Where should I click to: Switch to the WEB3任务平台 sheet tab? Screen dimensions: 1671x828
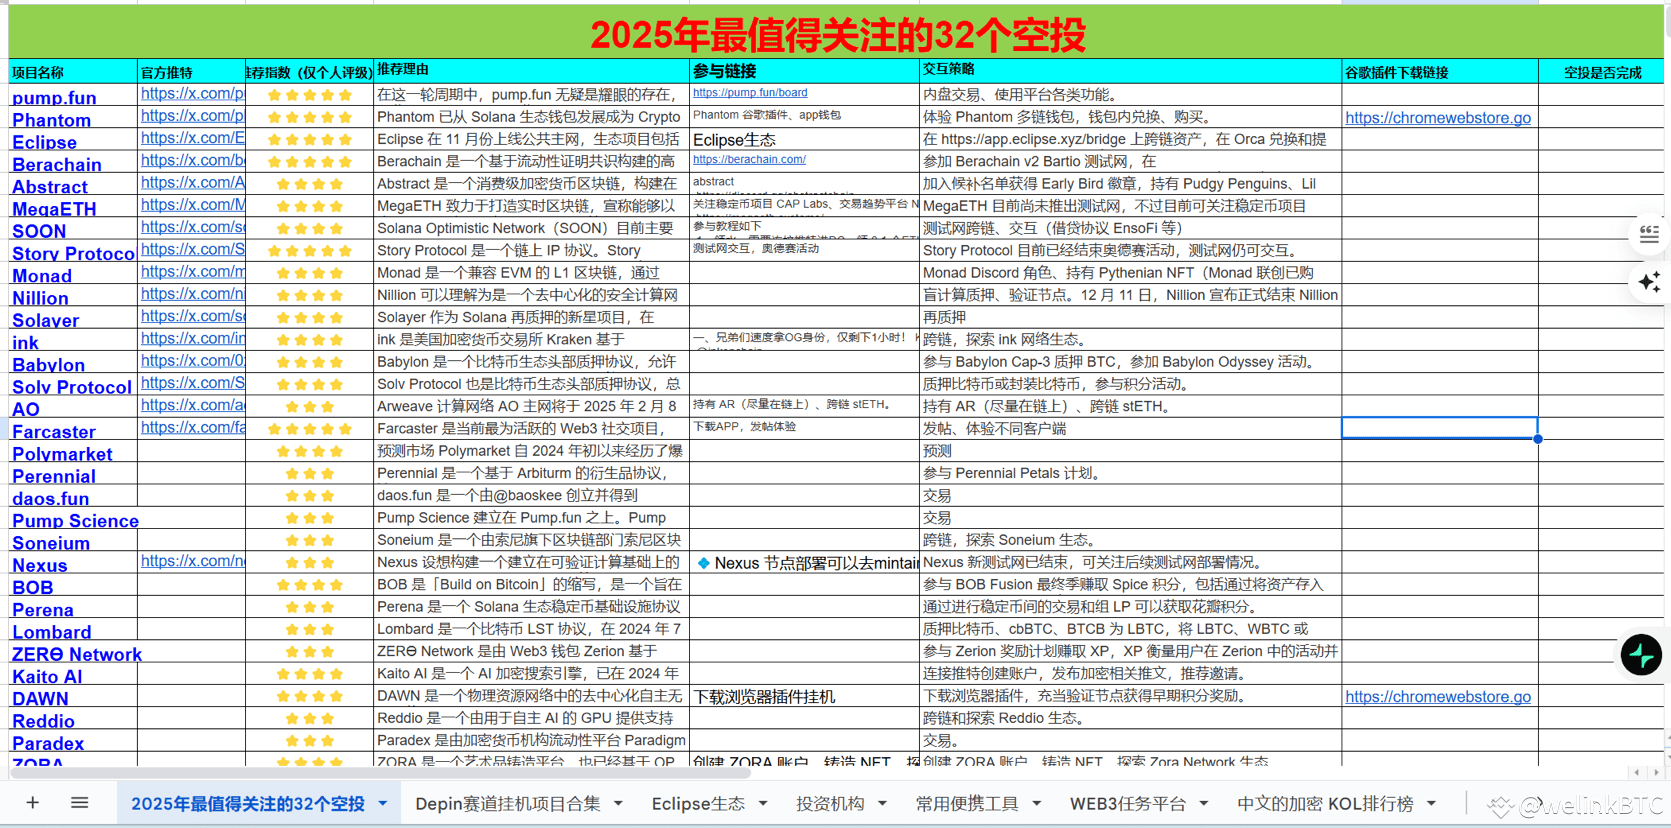[1128, 804]
